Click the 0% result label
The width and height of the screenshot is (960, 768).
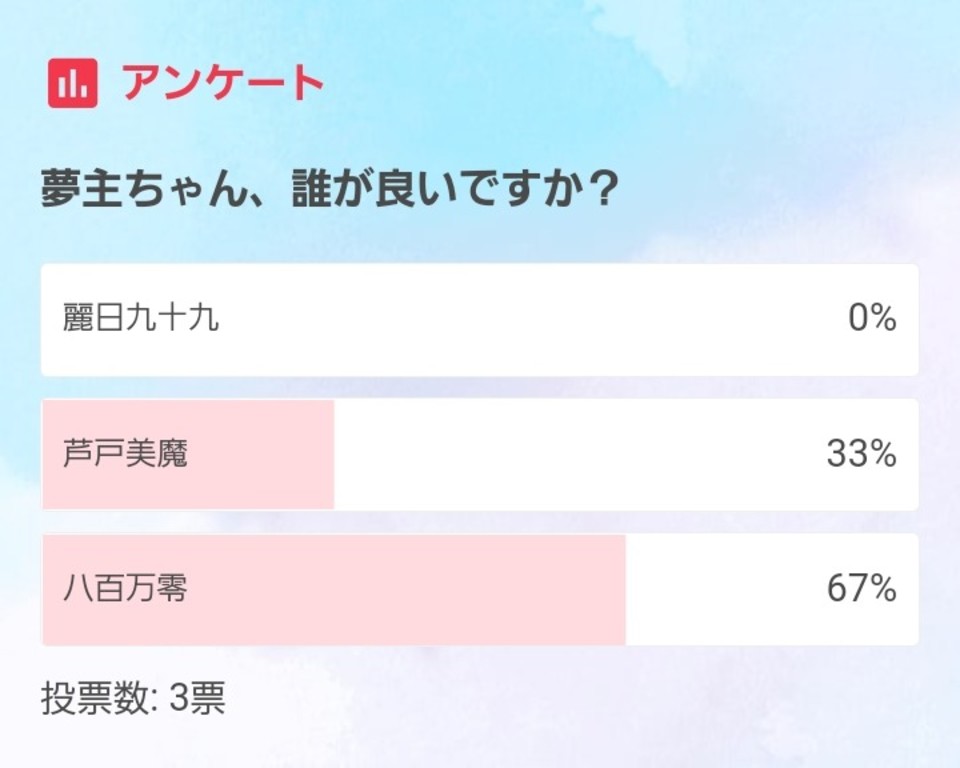[x=872, y=318]
